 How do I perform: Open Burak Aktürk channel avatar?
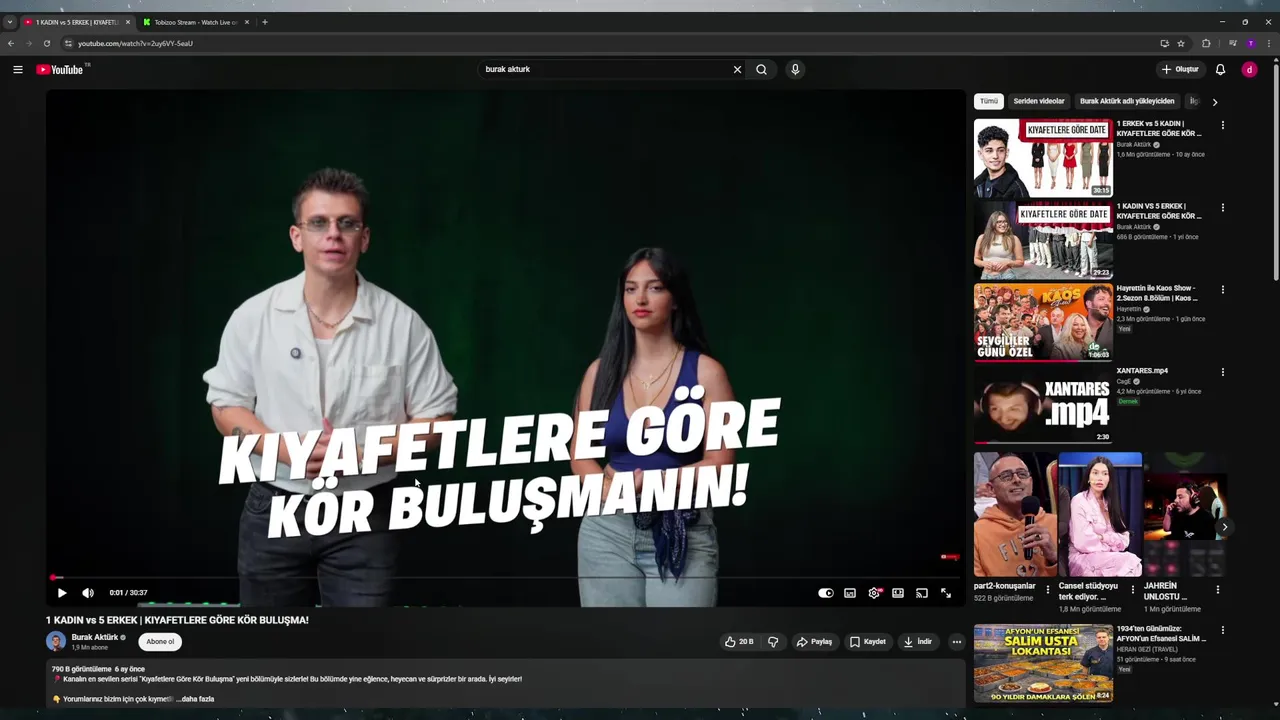coord(56,642)
